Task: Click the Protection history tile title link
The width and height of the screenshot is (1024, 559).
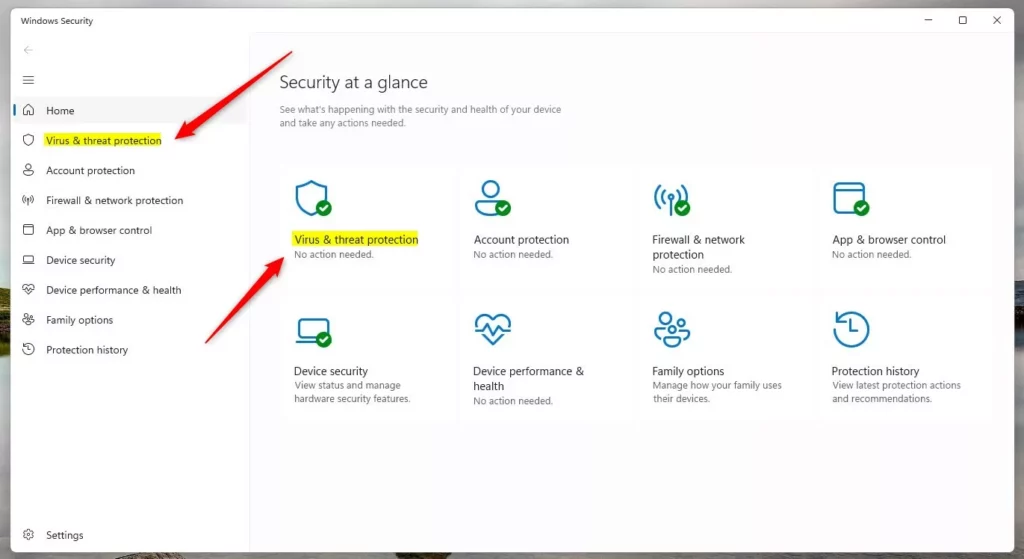Action: coord(875,371)
